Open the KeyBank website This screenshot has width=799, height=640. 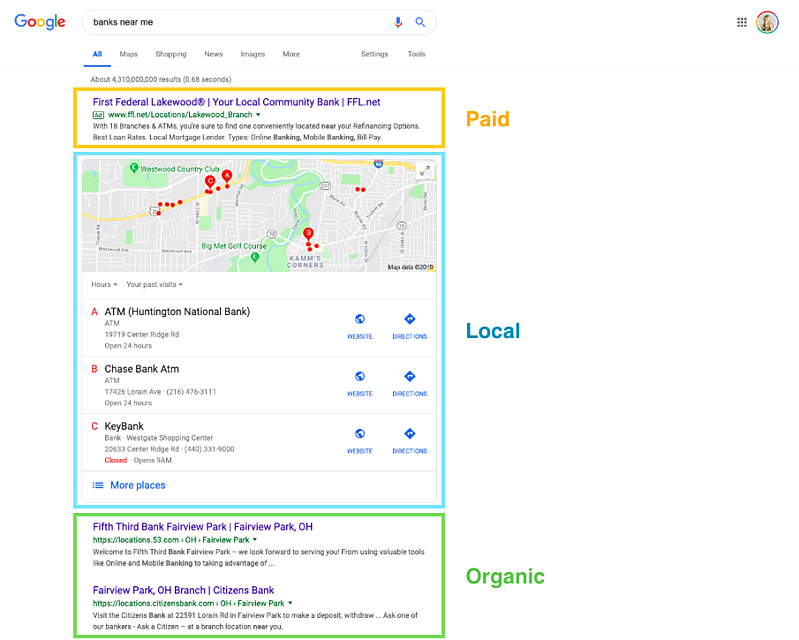[x=360, y=441]
